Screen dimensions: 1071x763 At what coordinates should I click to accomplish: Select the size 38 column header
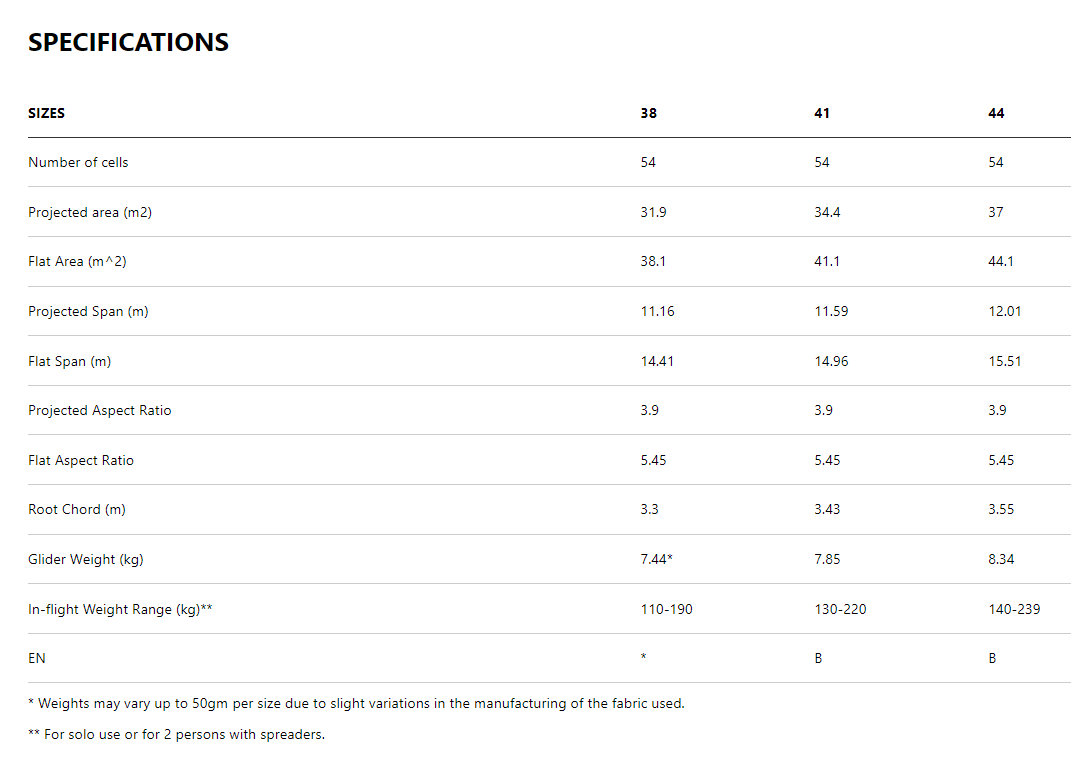coord(648,113)
